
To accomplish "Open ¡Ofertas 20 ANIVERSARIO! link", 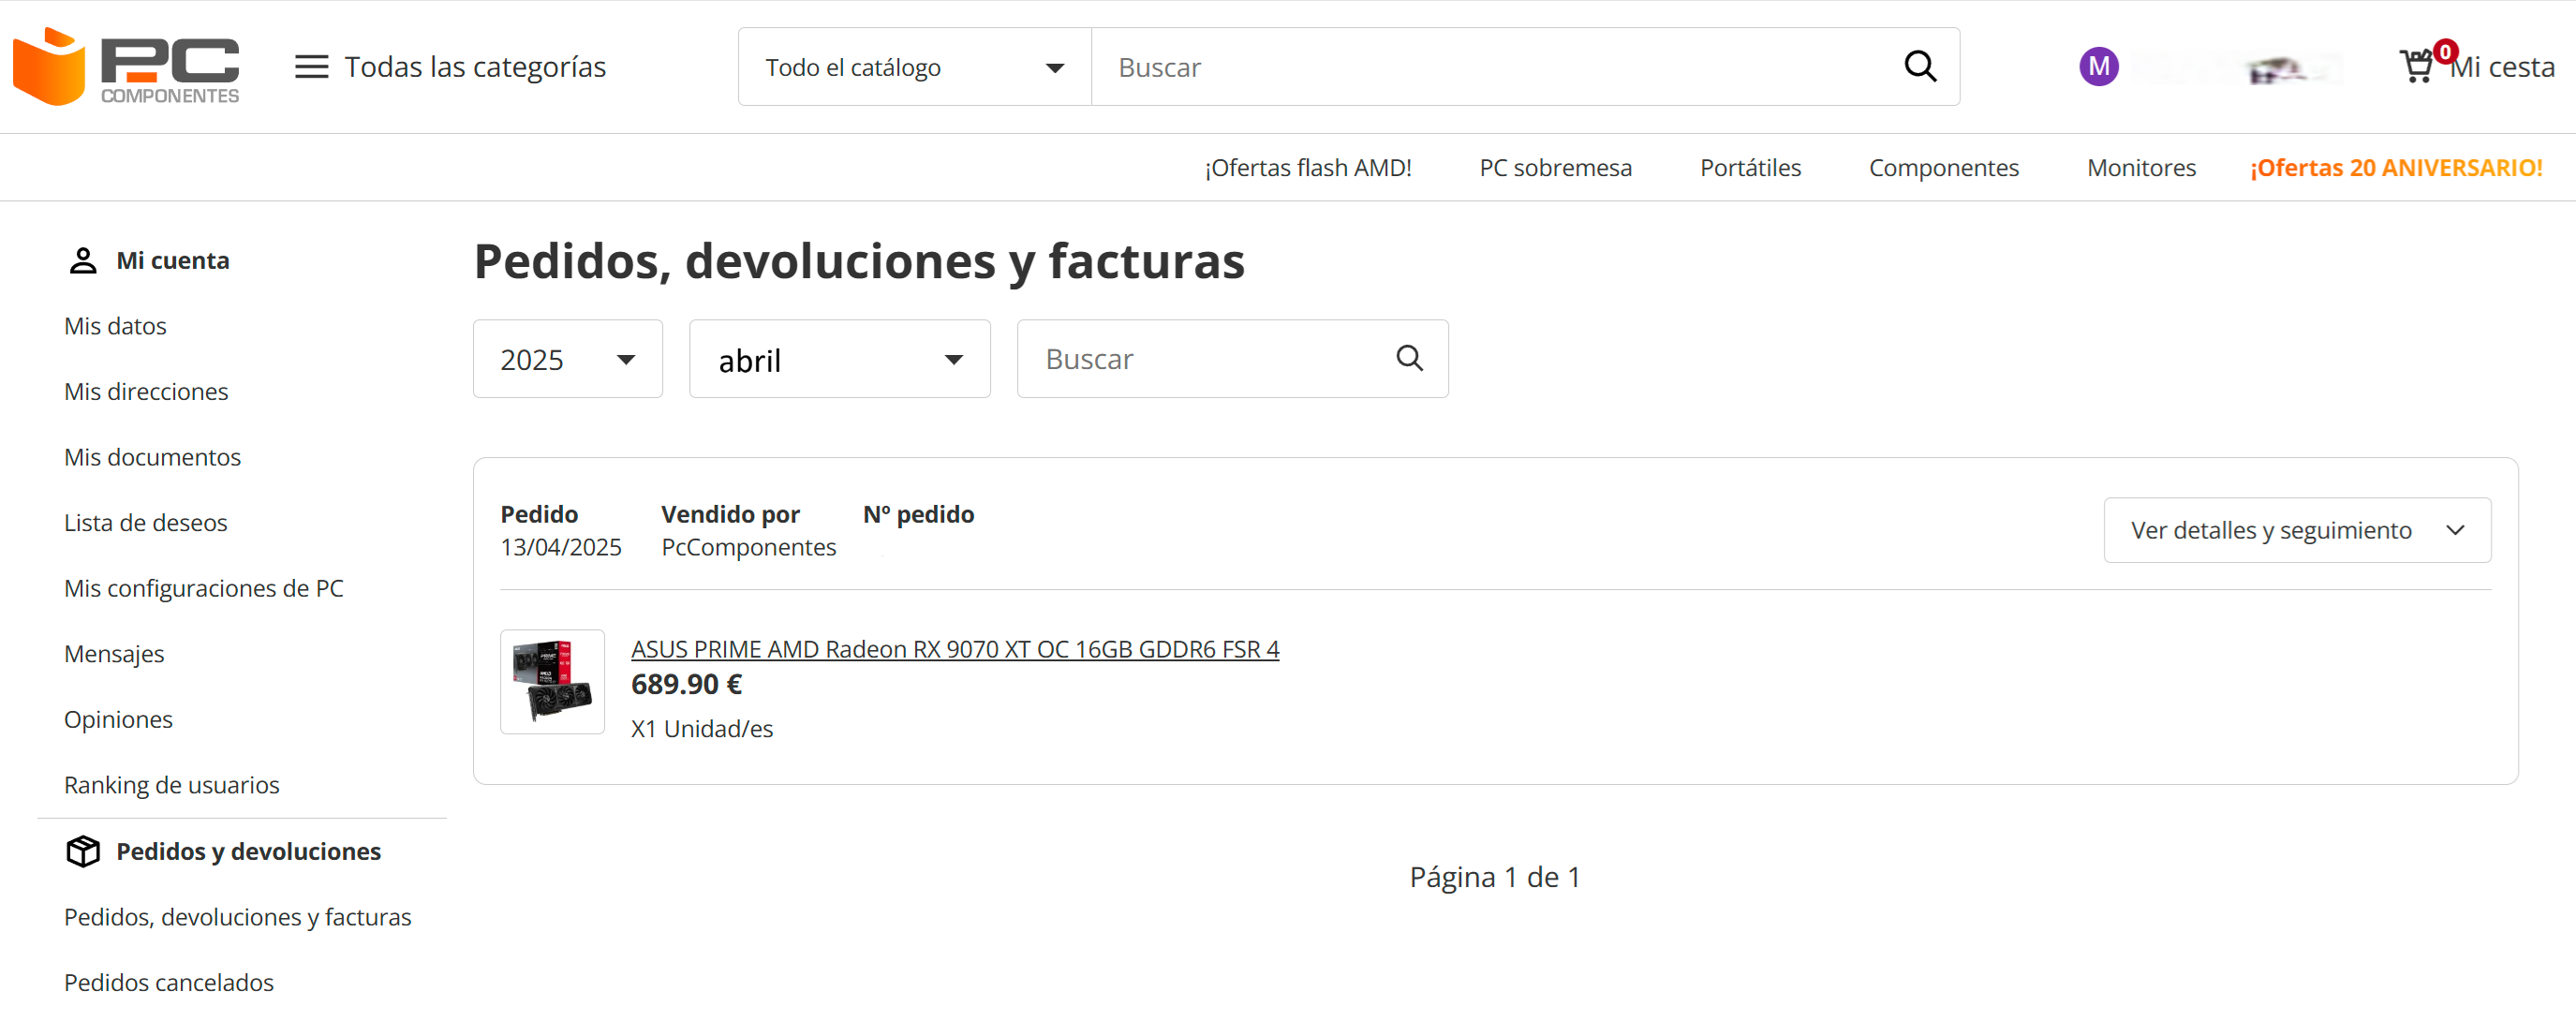I will coord(2396,168).
